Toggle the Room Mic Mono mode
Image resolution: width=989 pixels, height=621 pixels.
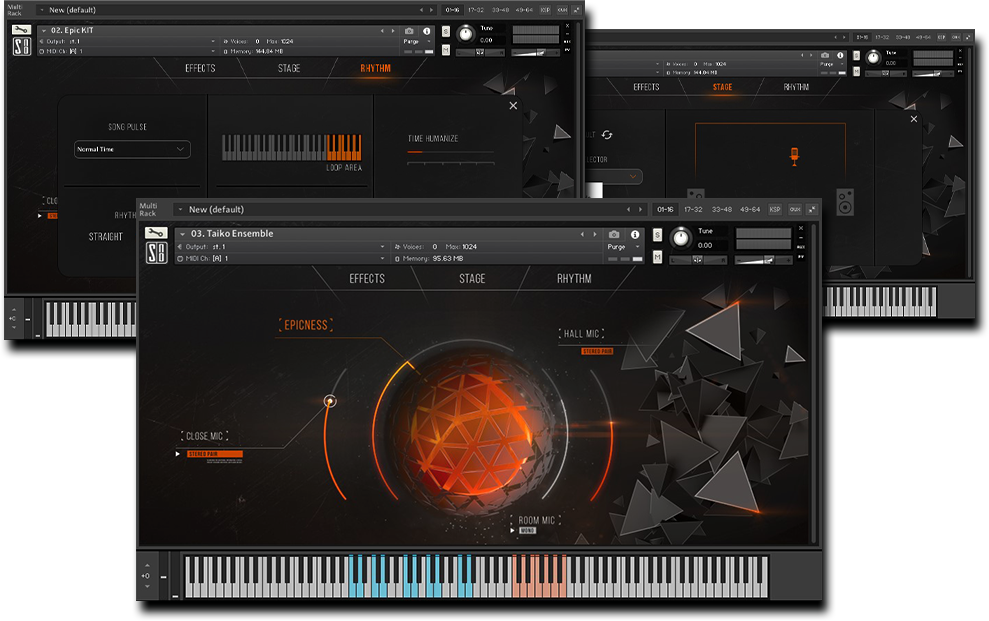click(527, 531)
